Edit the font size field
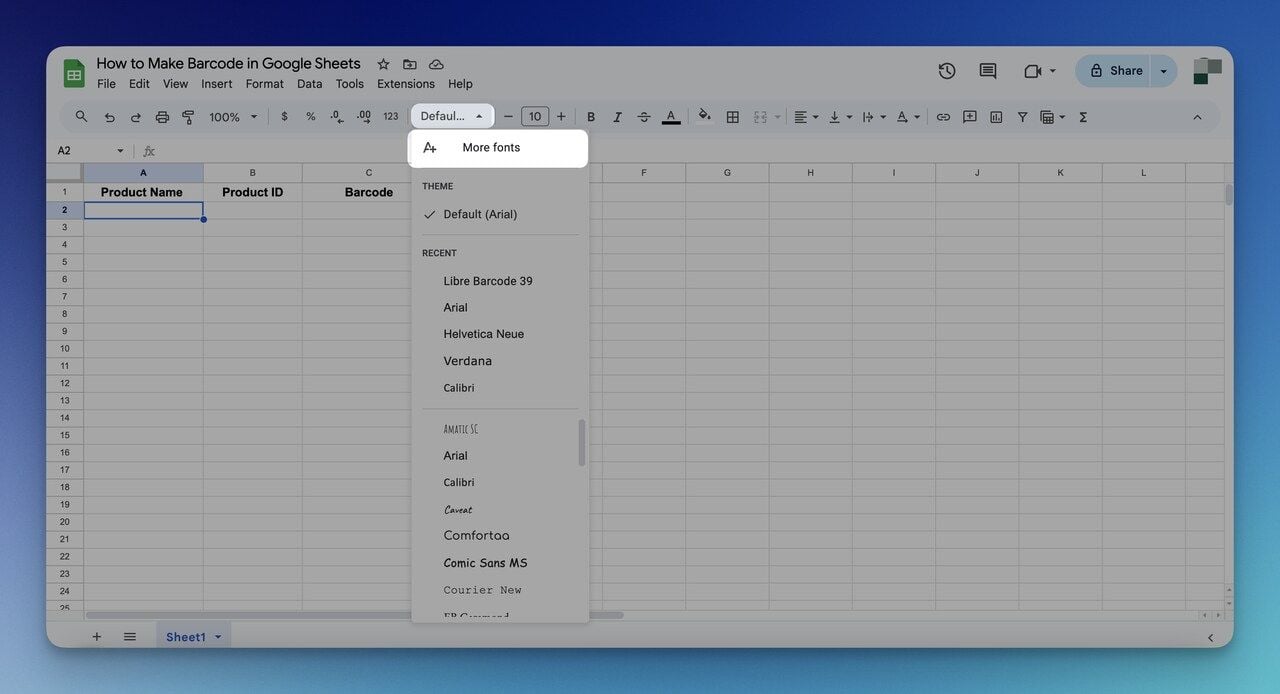This screenshot has width=1280, height=694. click(x=535, y=117)
